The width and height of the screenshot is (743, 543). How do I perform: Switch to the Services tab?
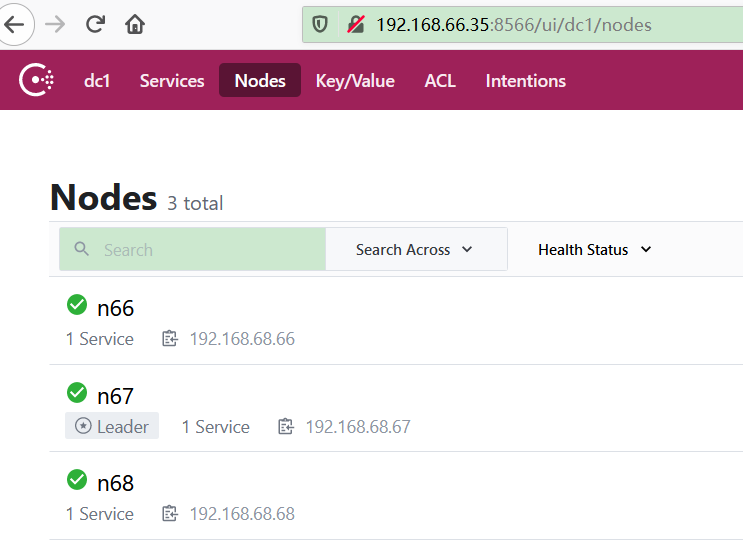[x=172, y=81]
